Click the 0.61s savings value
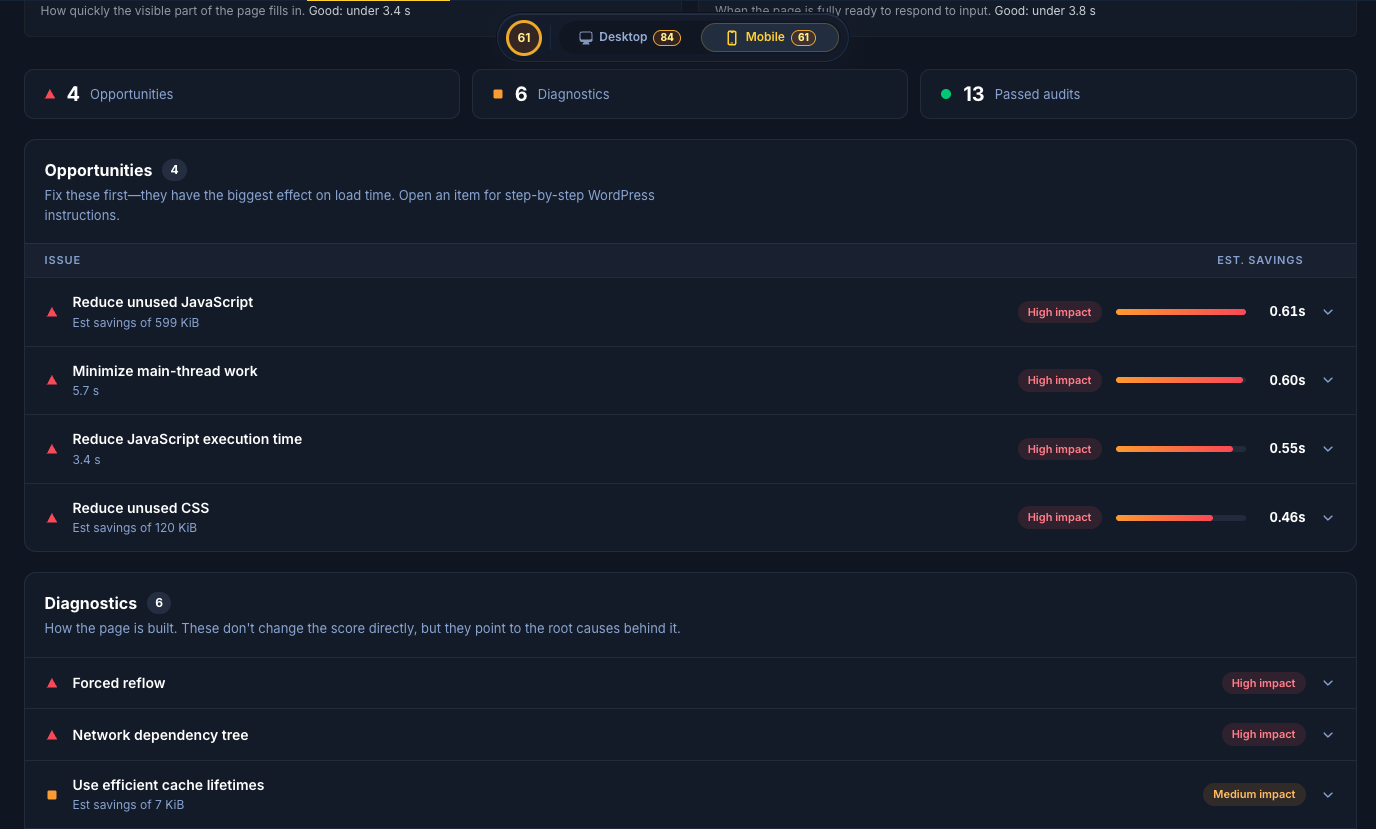The height and width of the screenshot is (829, 1376). point(1287,312)
